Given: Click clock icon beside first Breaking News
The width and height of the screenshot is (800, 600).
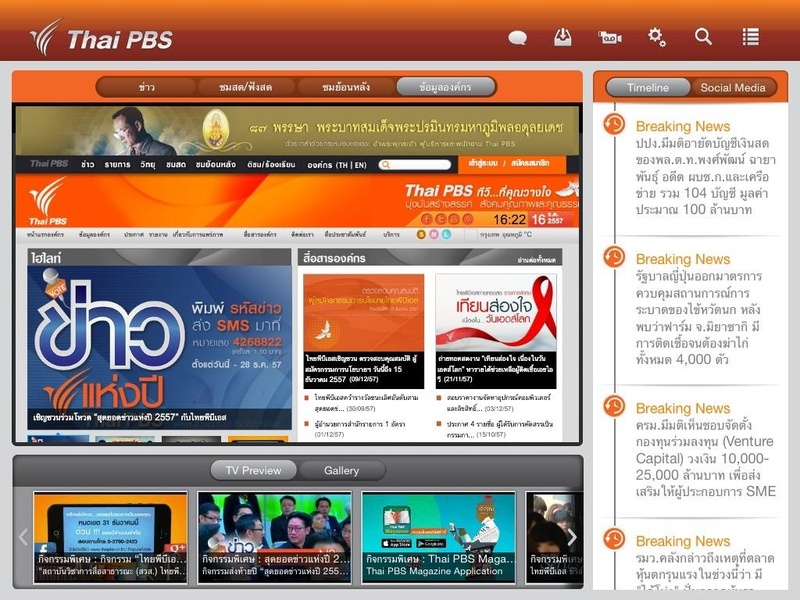Looking at the screenshot, I should pos(614,123).
